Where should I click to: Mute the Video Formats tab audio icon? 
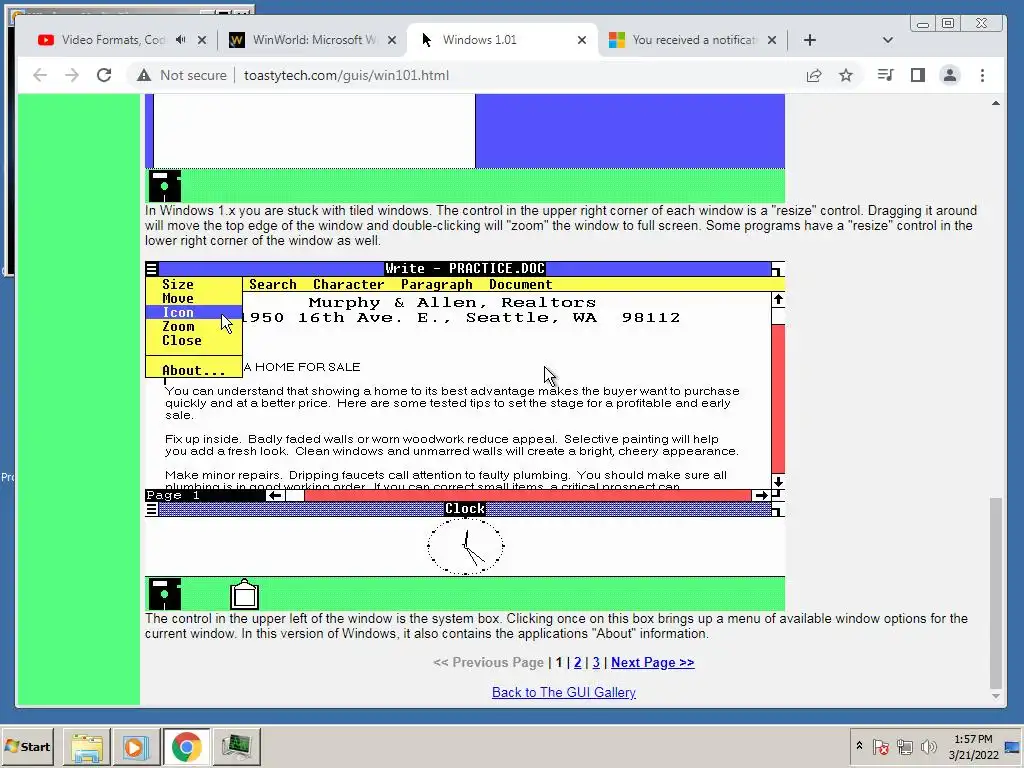click(x=181, y=40)
